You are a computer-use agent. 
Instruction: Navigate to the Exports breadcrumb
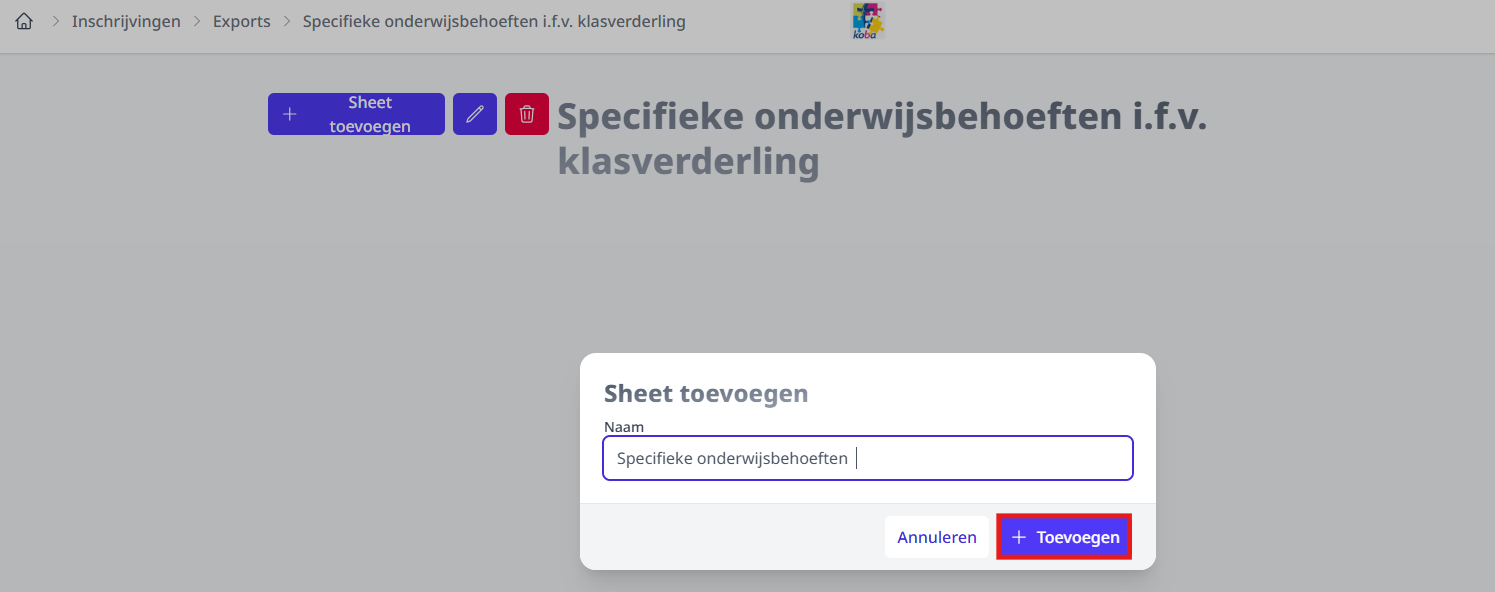coord(242,21)
